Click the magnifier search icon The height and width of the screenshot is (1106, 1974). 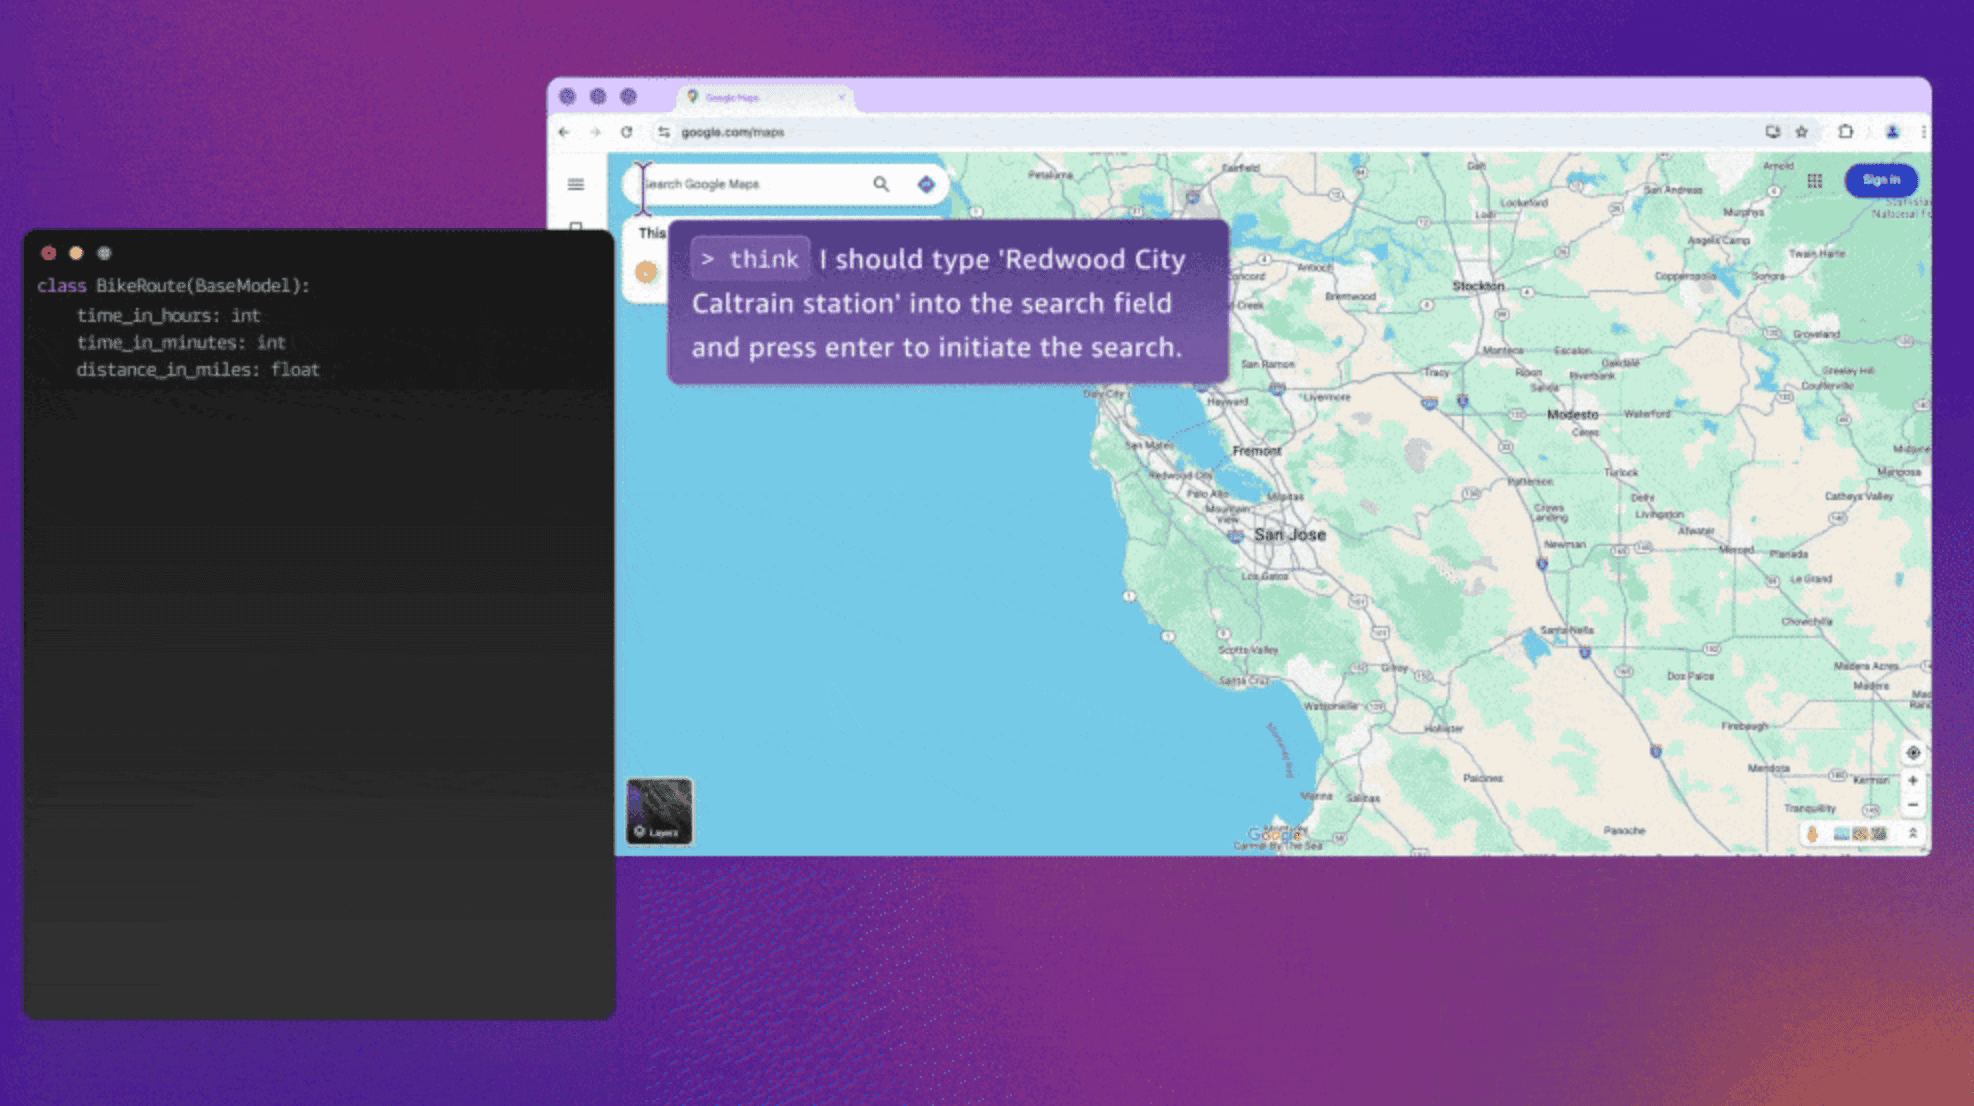coord(881,184)
